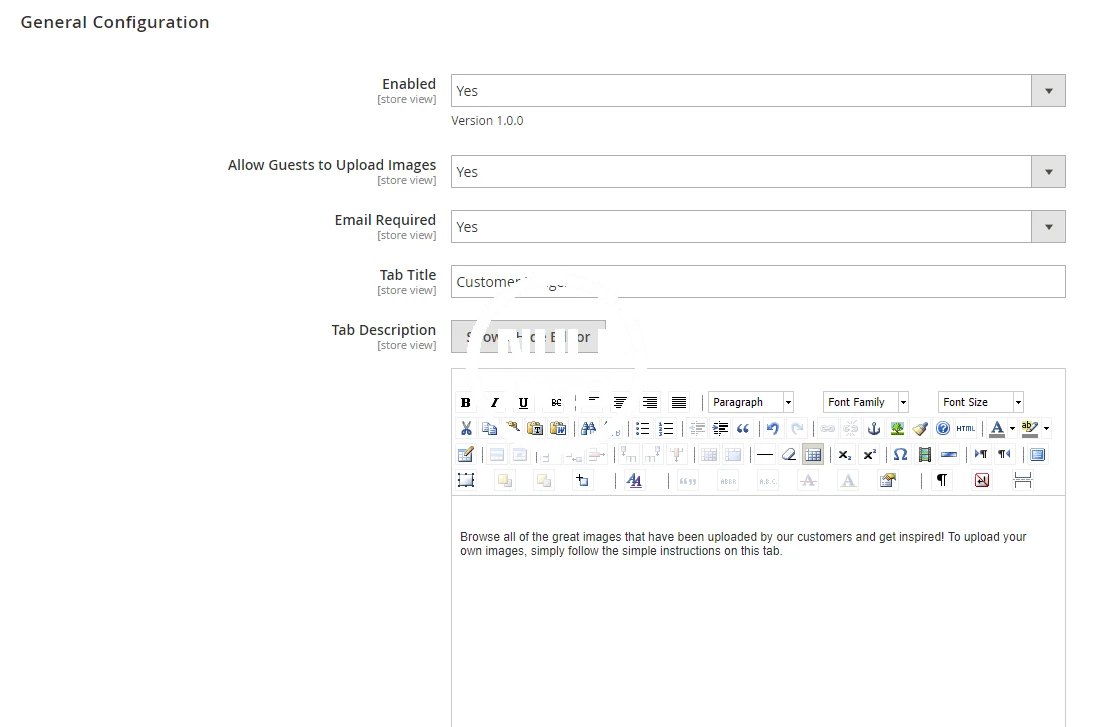Open the Paragraph format dropdown
The image size is (1114, 727).
750,403
